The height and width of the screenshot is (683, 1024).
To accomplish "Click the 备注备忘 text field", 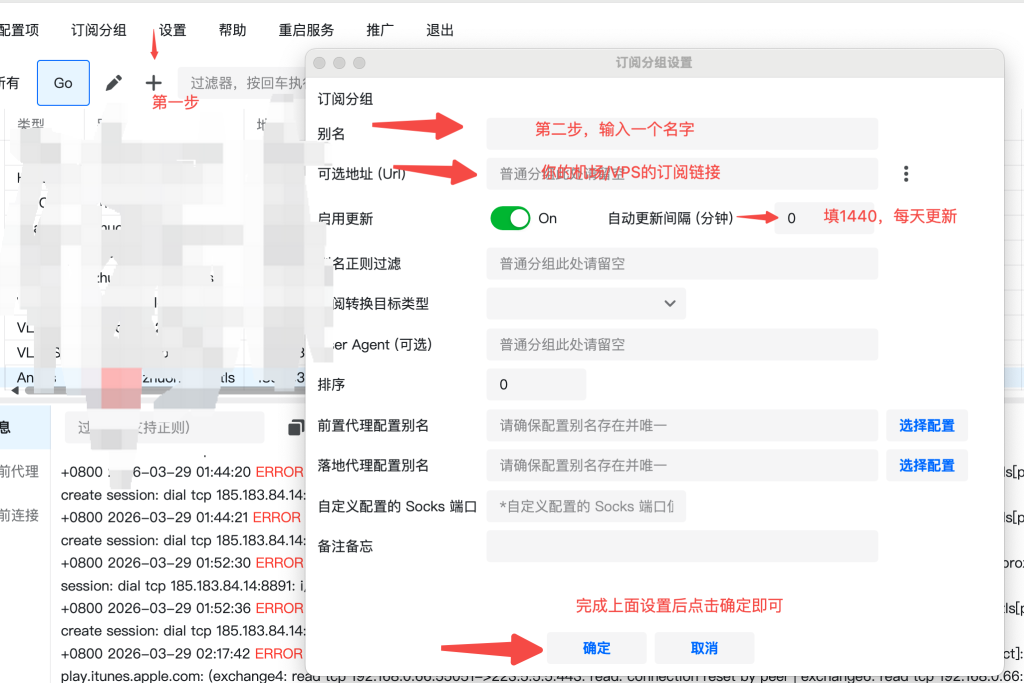I will 682,546.
